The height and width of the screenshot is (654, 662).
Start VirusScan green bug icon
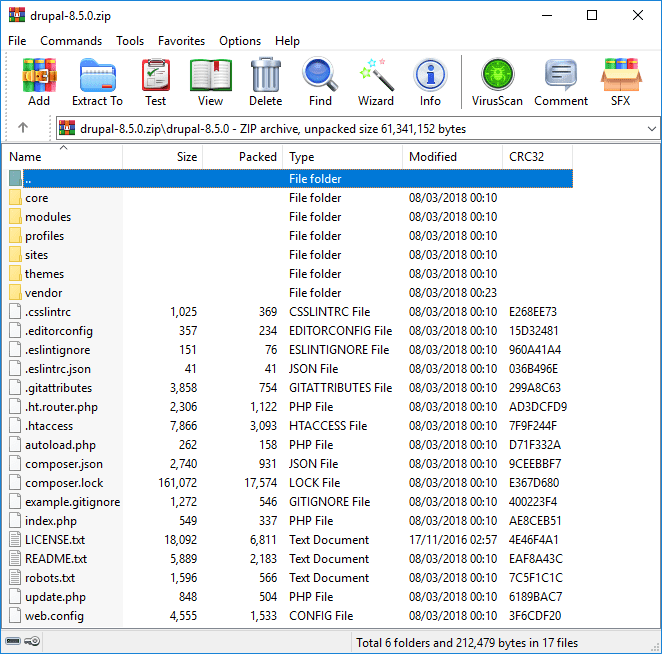coord(497,75)
